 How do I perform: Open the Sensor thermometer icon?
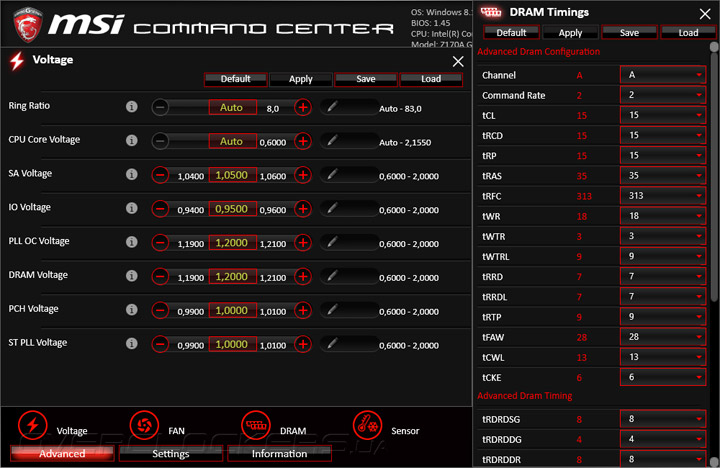367,425
